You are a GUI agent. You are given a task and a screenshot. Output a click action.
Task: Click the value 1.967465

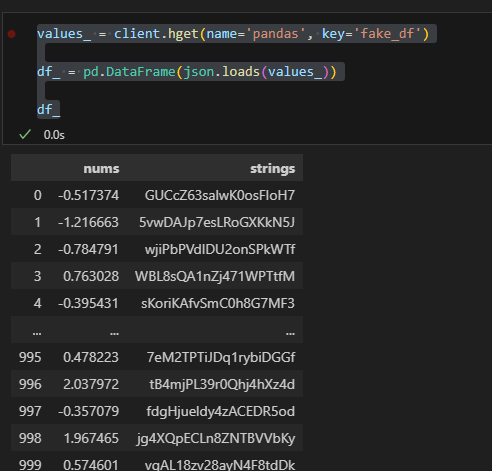tap(91, 438)
